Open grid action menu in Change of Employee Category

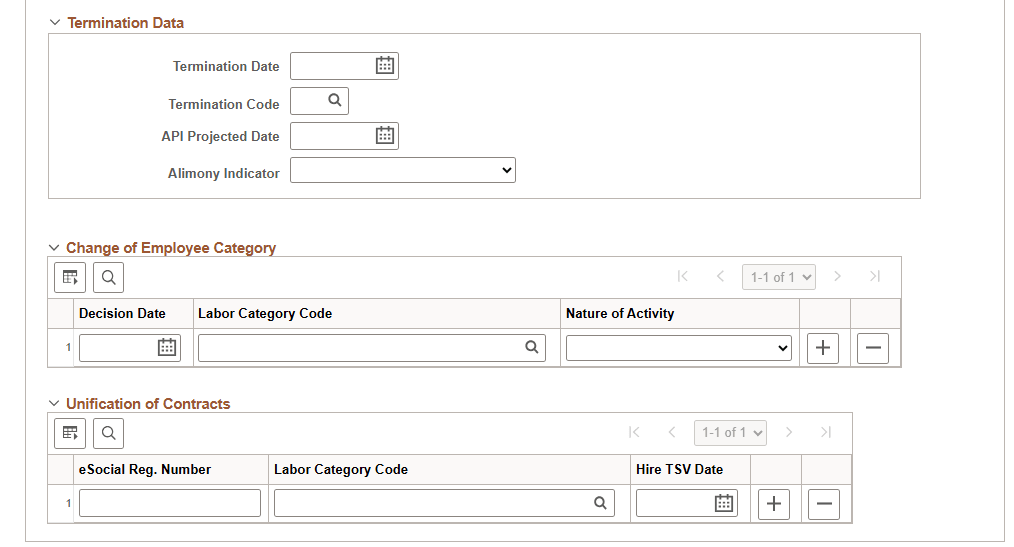point(70,277)
